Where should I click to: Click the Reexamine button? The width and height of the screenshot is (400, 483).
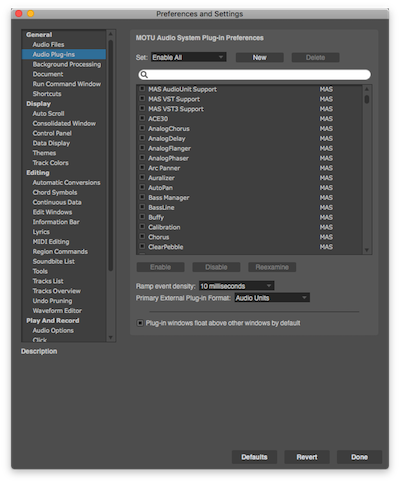272,267
